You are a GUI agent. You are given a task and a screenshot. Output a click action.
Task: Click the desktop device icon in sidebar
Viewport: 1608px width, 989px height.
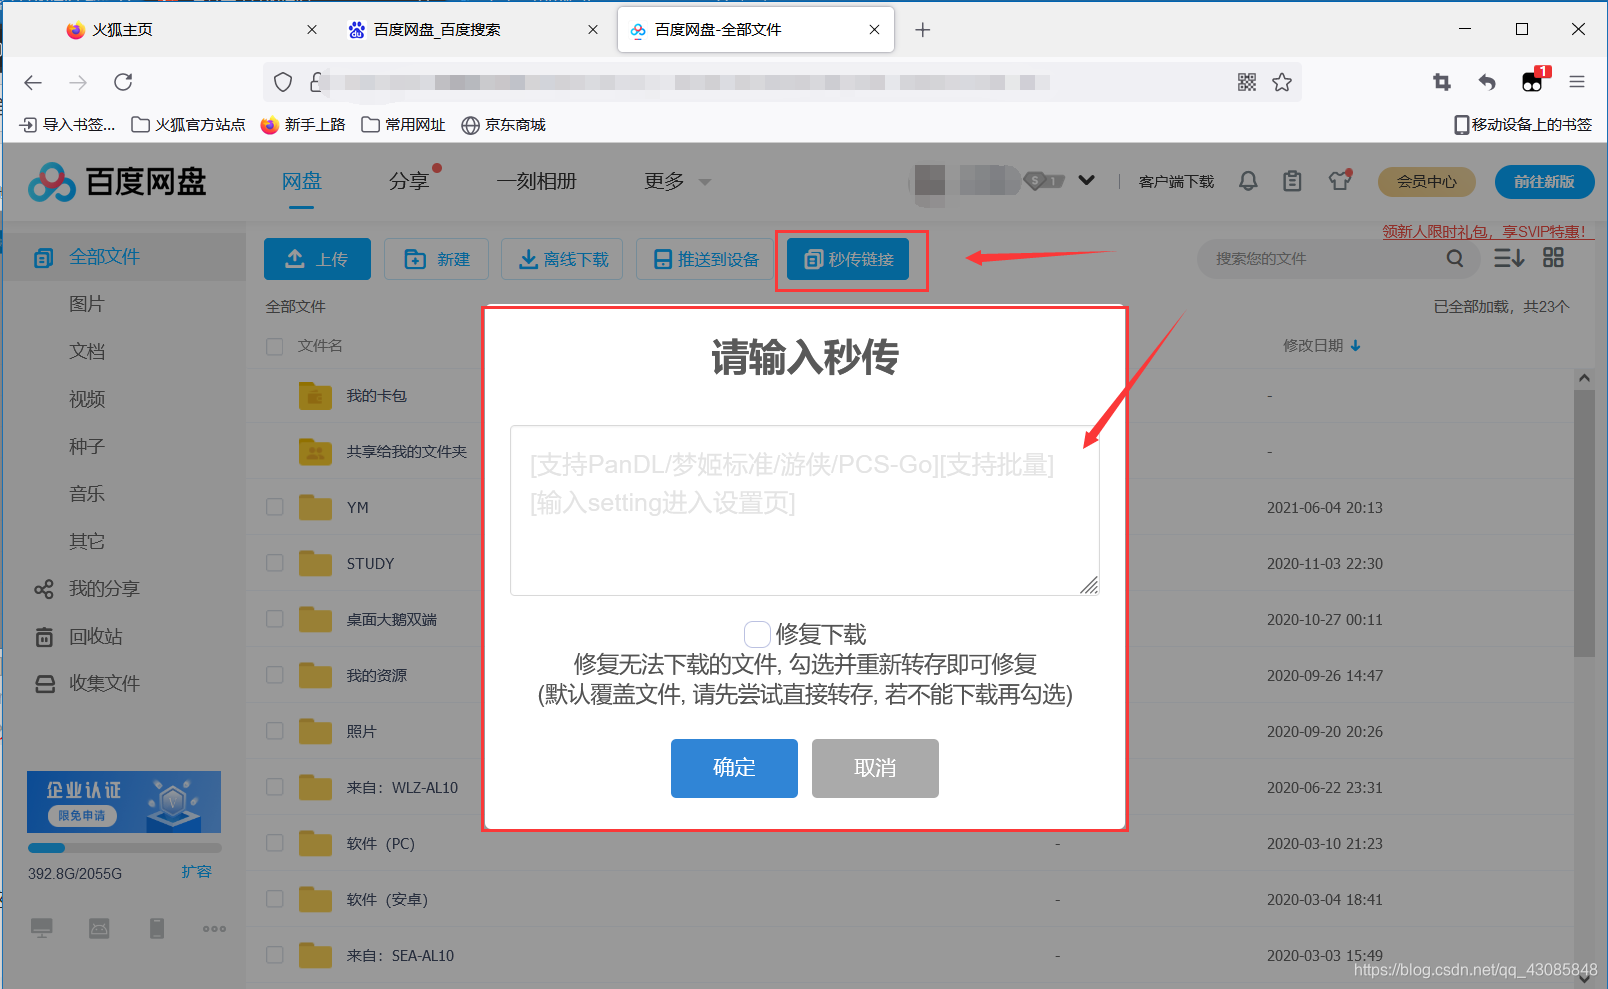41,928
